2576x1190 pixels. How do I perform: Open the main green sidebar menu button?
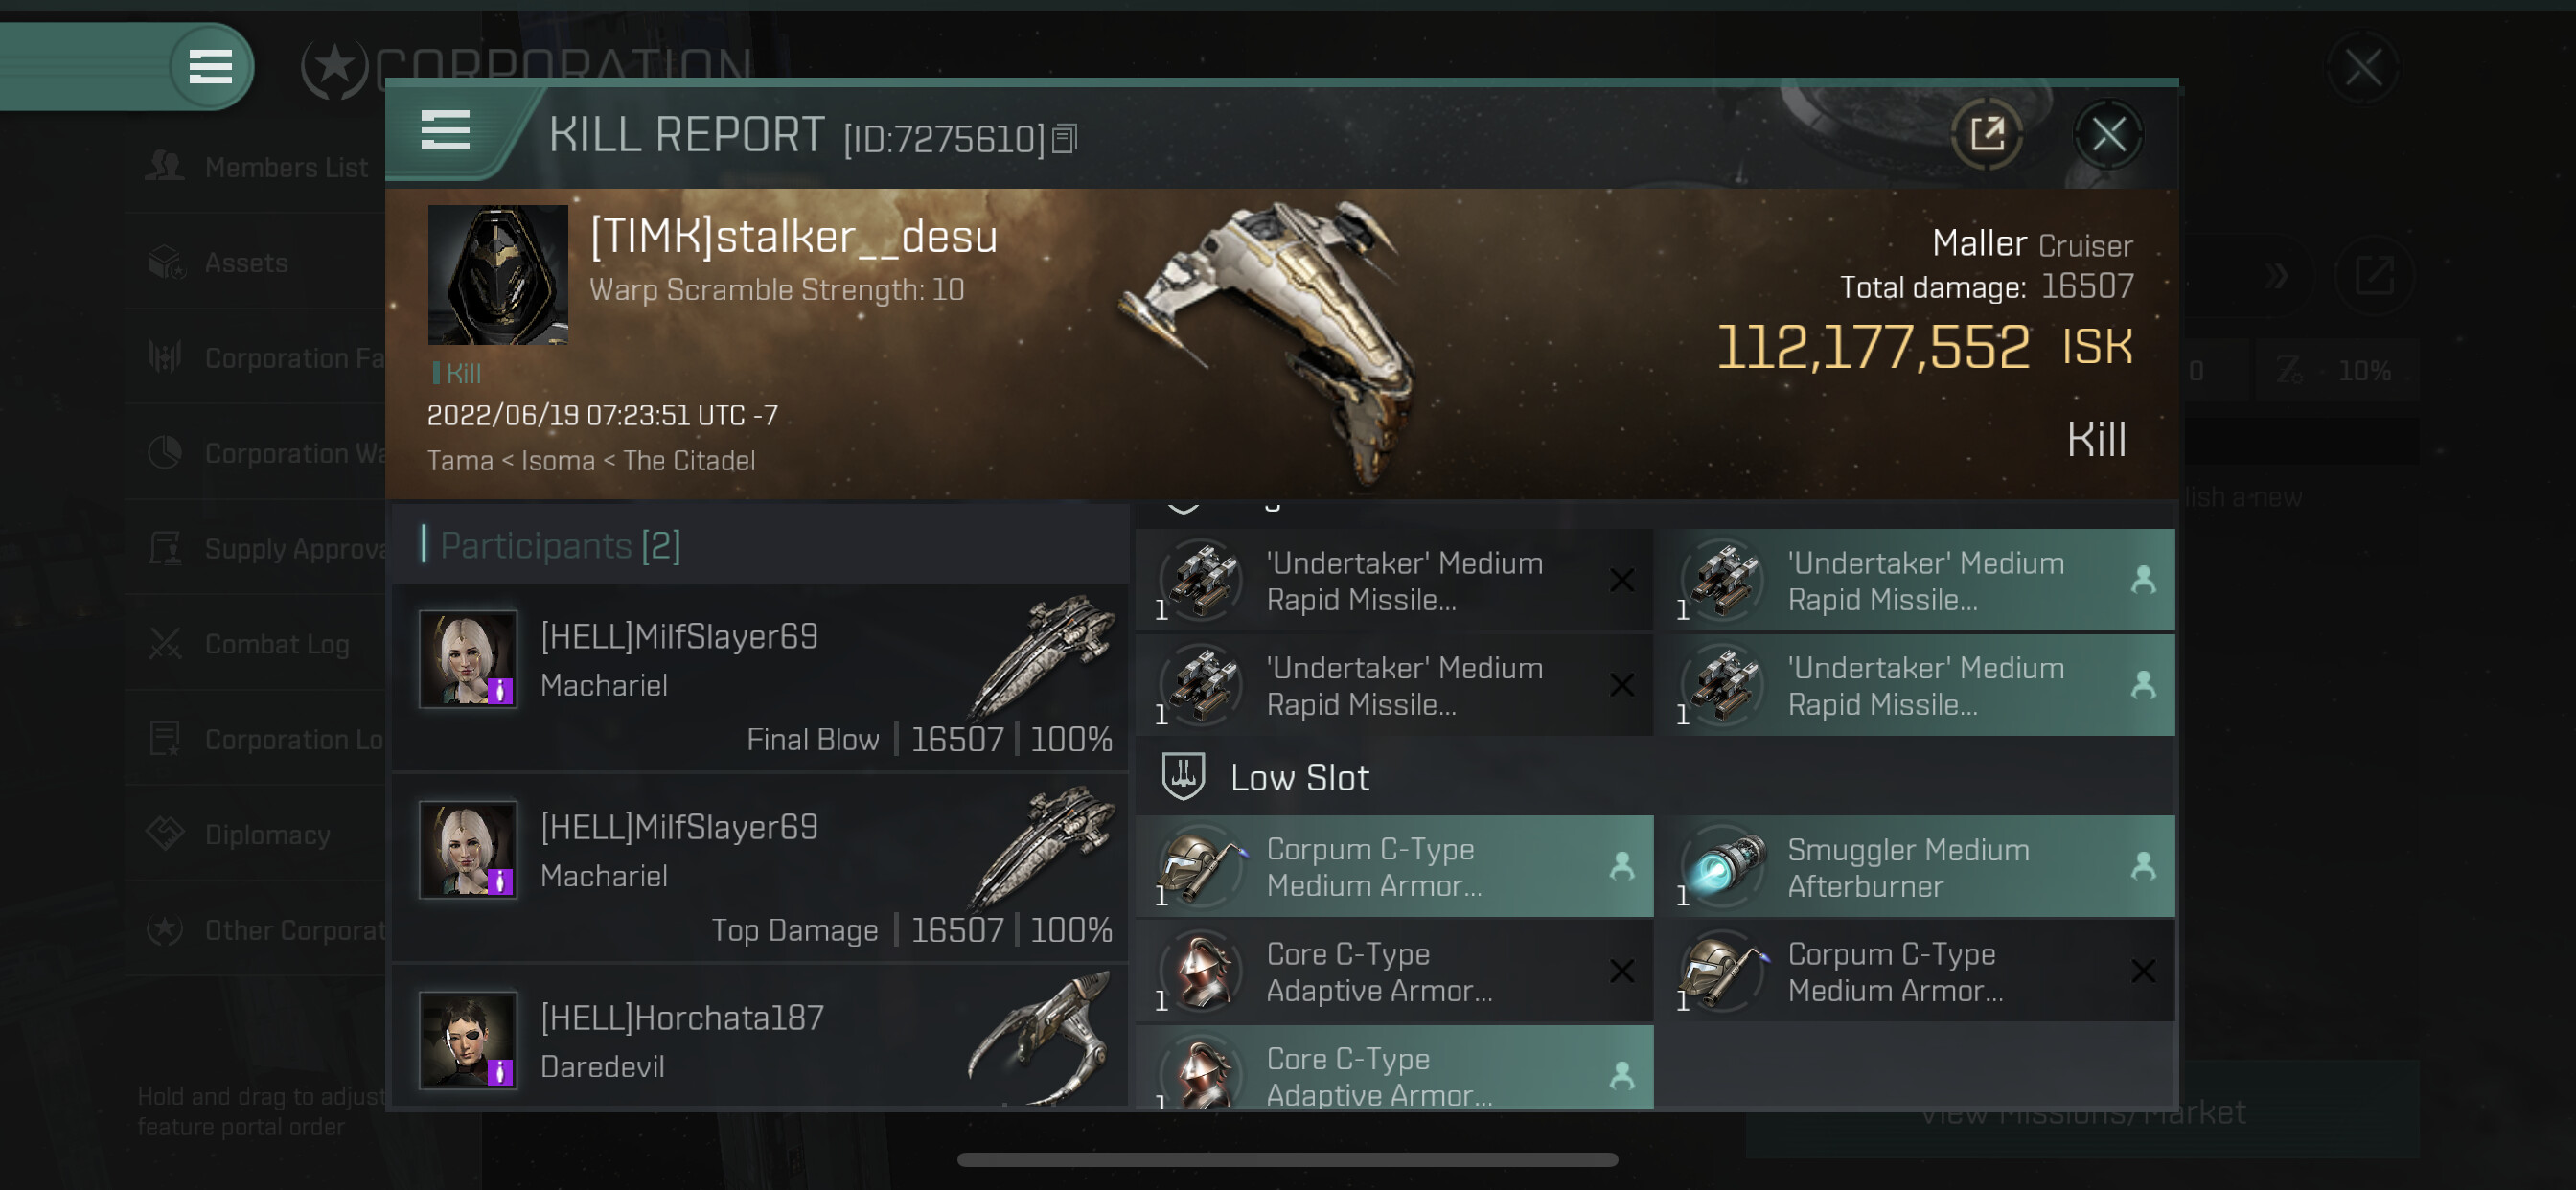tap(210, 67)
